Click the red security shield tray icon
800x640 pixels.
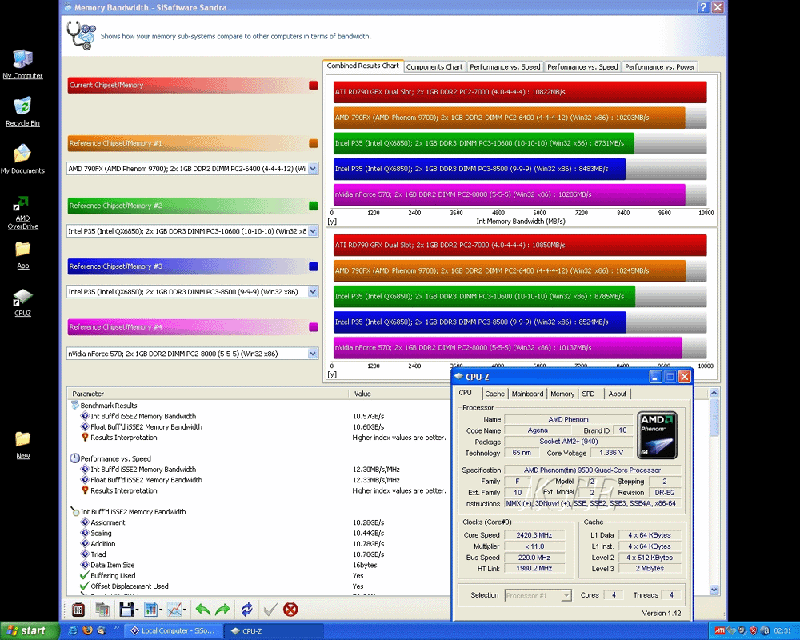753,631
